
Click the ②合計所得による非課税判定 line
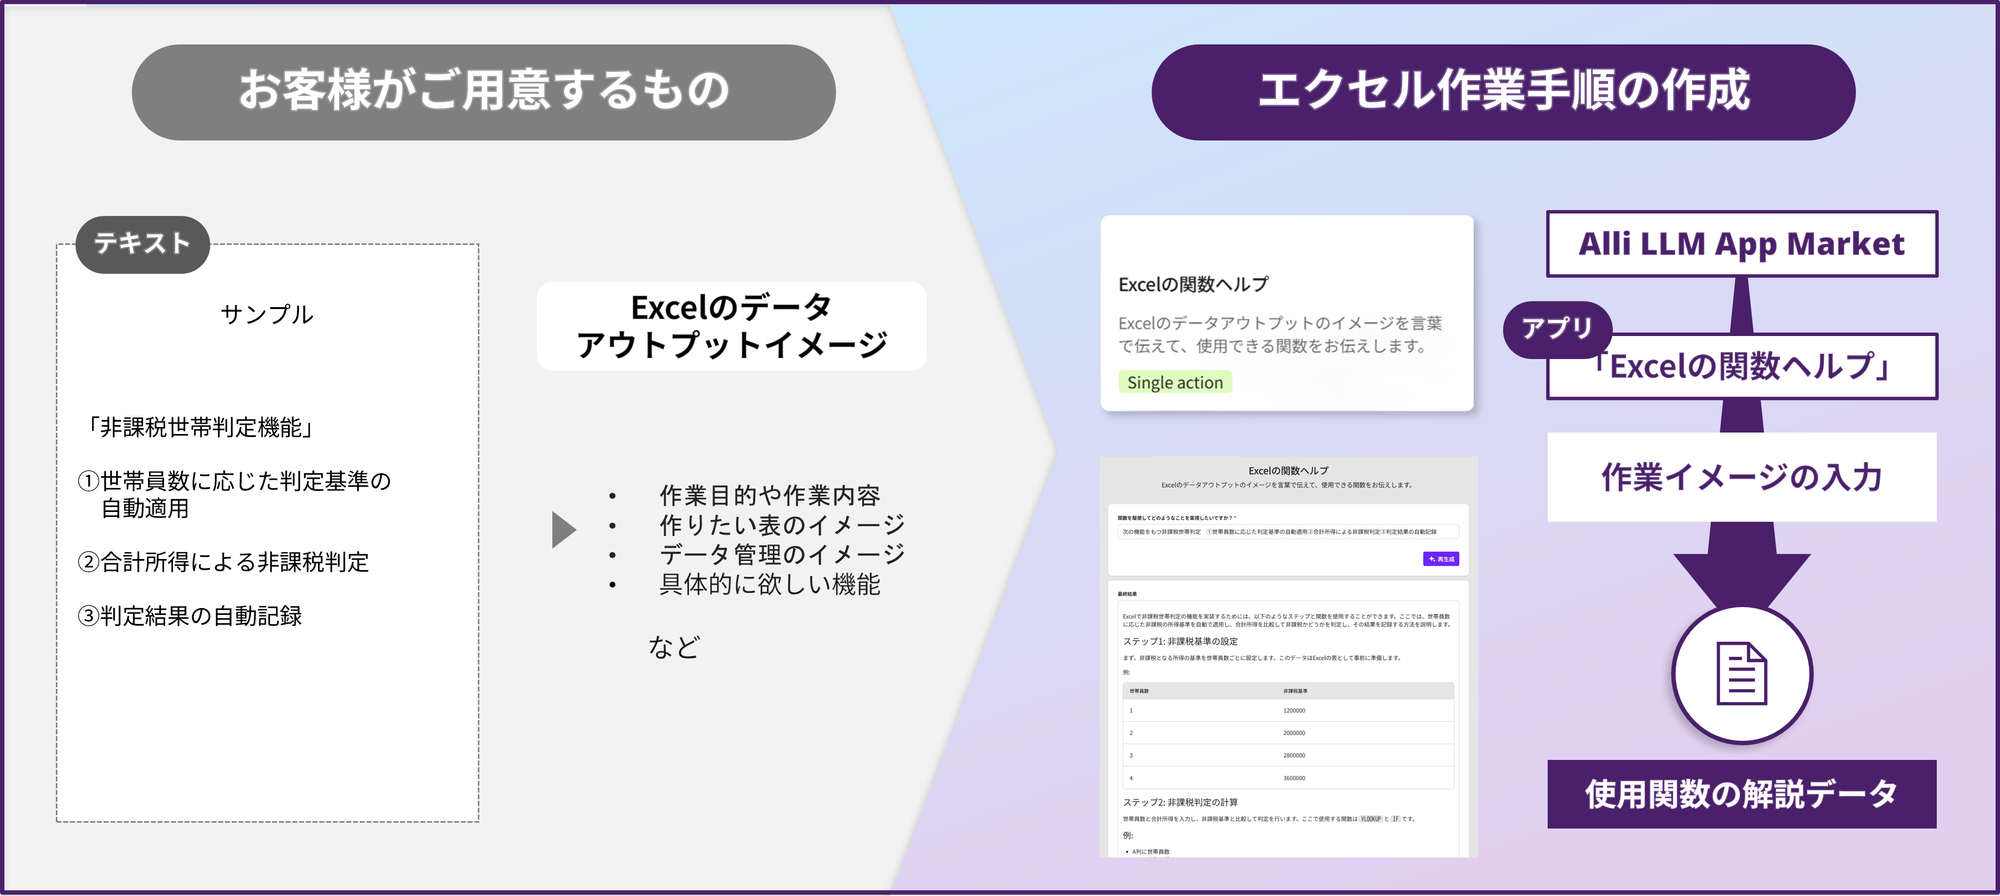point(224,562)
